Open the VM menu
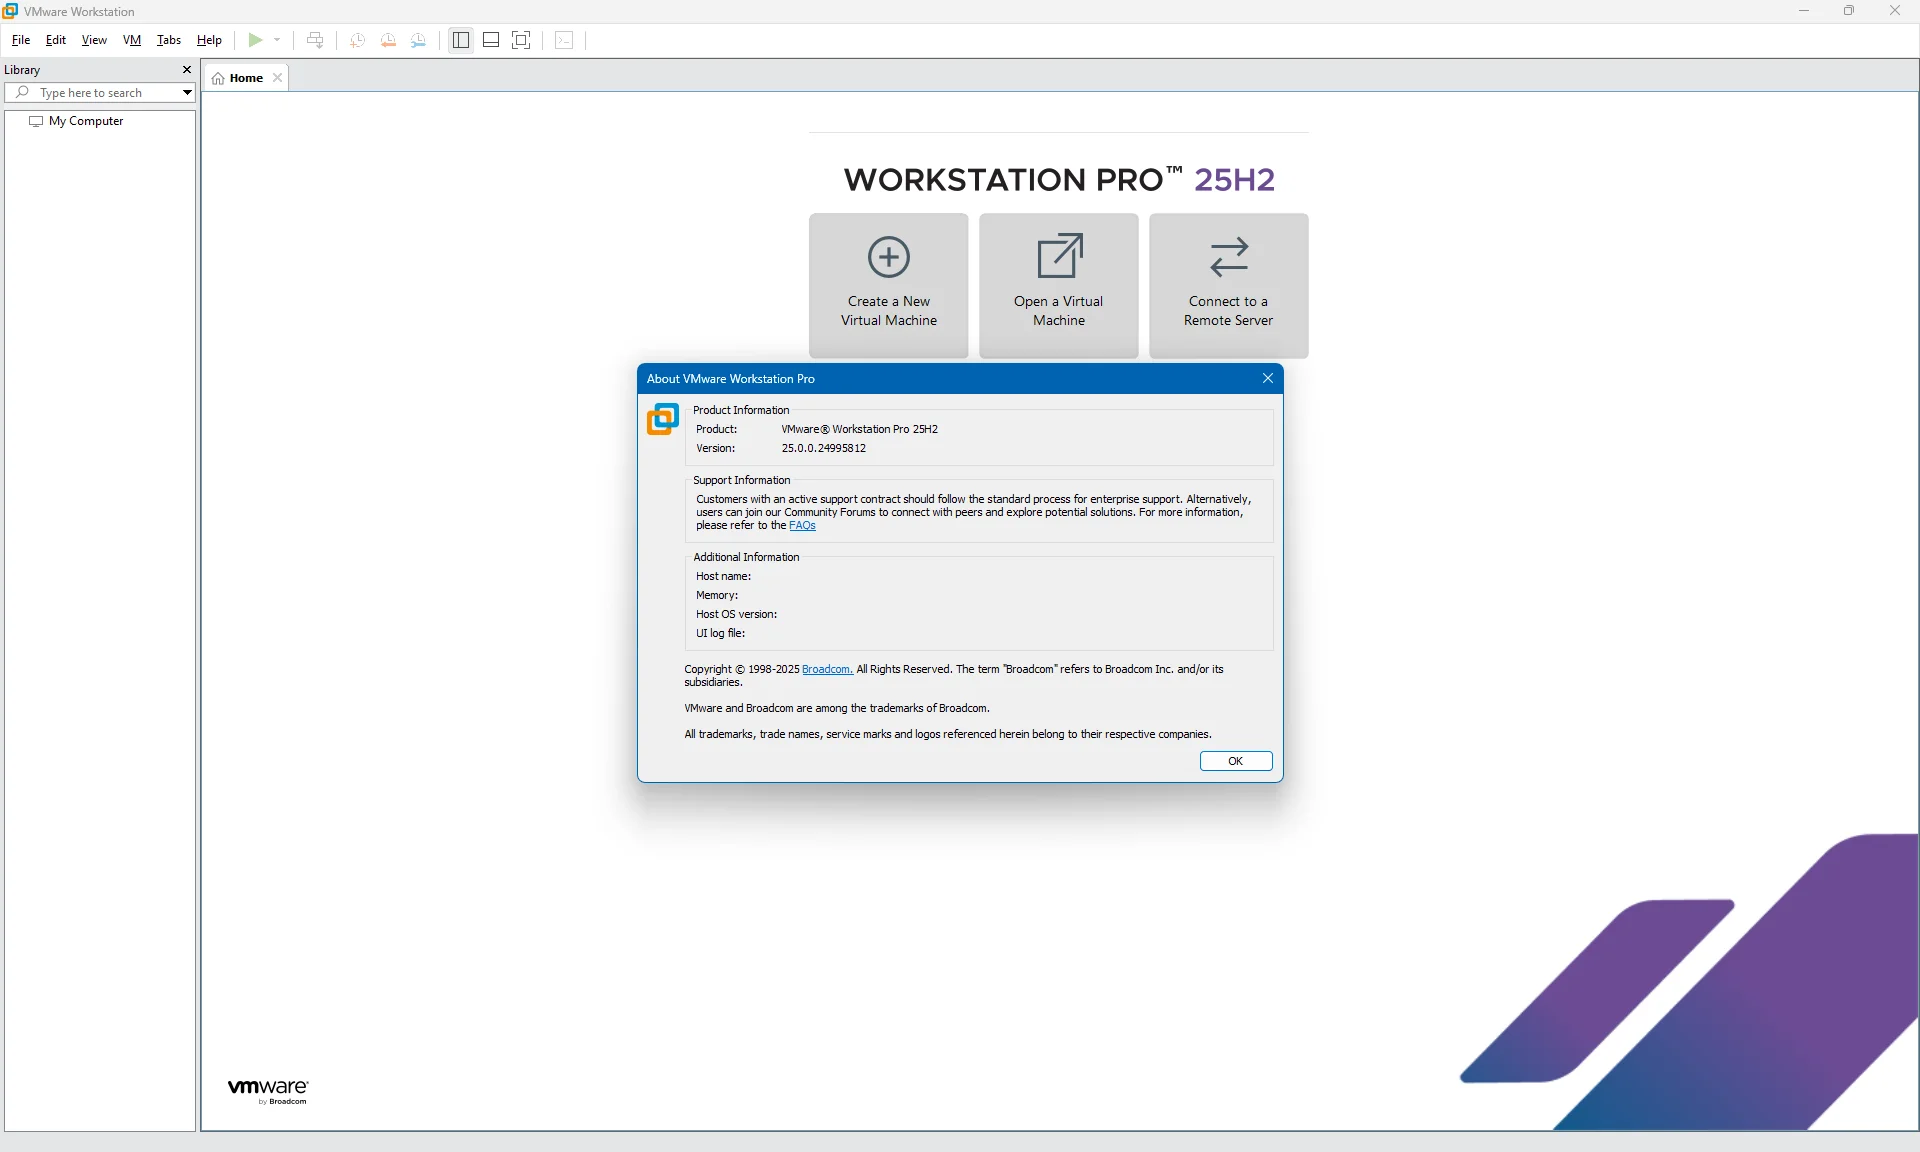Viewport: 1920px width, 1152px height. [x=132, y=40]
